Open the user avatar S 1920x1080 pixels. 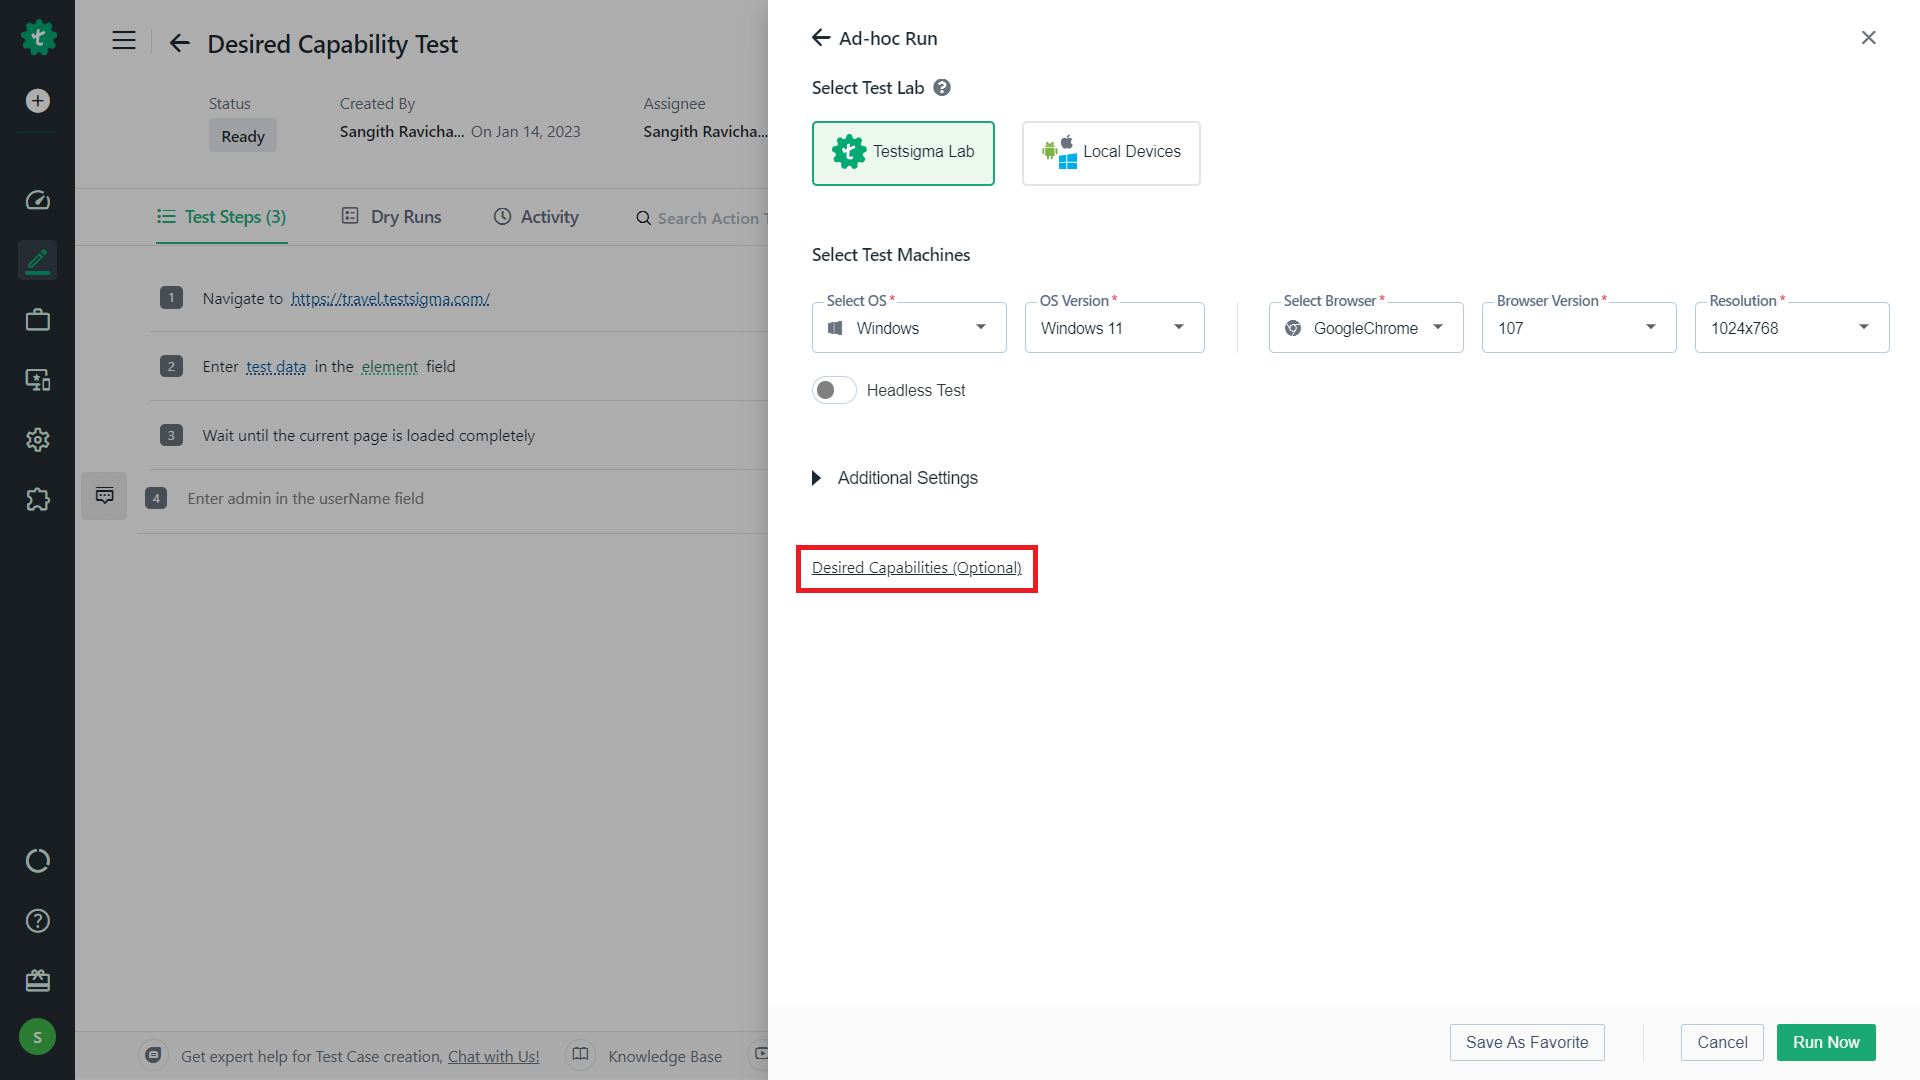[x=38, y=1037]
